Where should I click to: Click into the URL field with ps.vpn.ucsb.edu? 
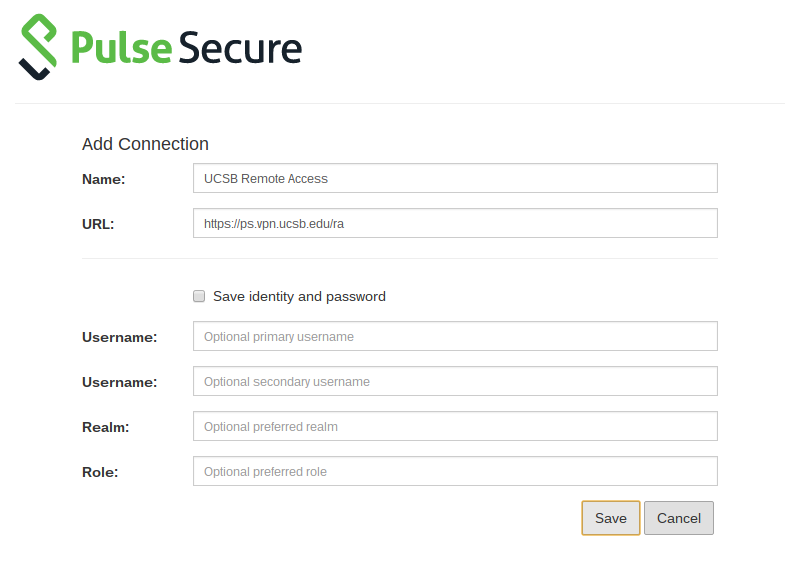[455, 223]
